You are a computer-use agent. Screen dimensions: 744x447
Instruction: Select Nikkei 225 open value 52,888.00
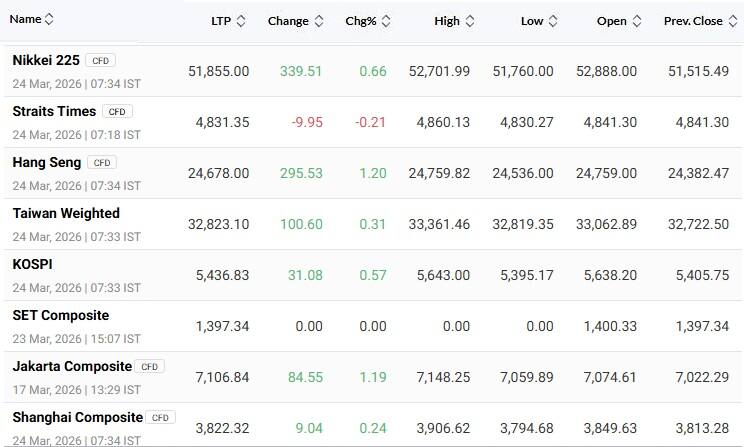(606, 71)
